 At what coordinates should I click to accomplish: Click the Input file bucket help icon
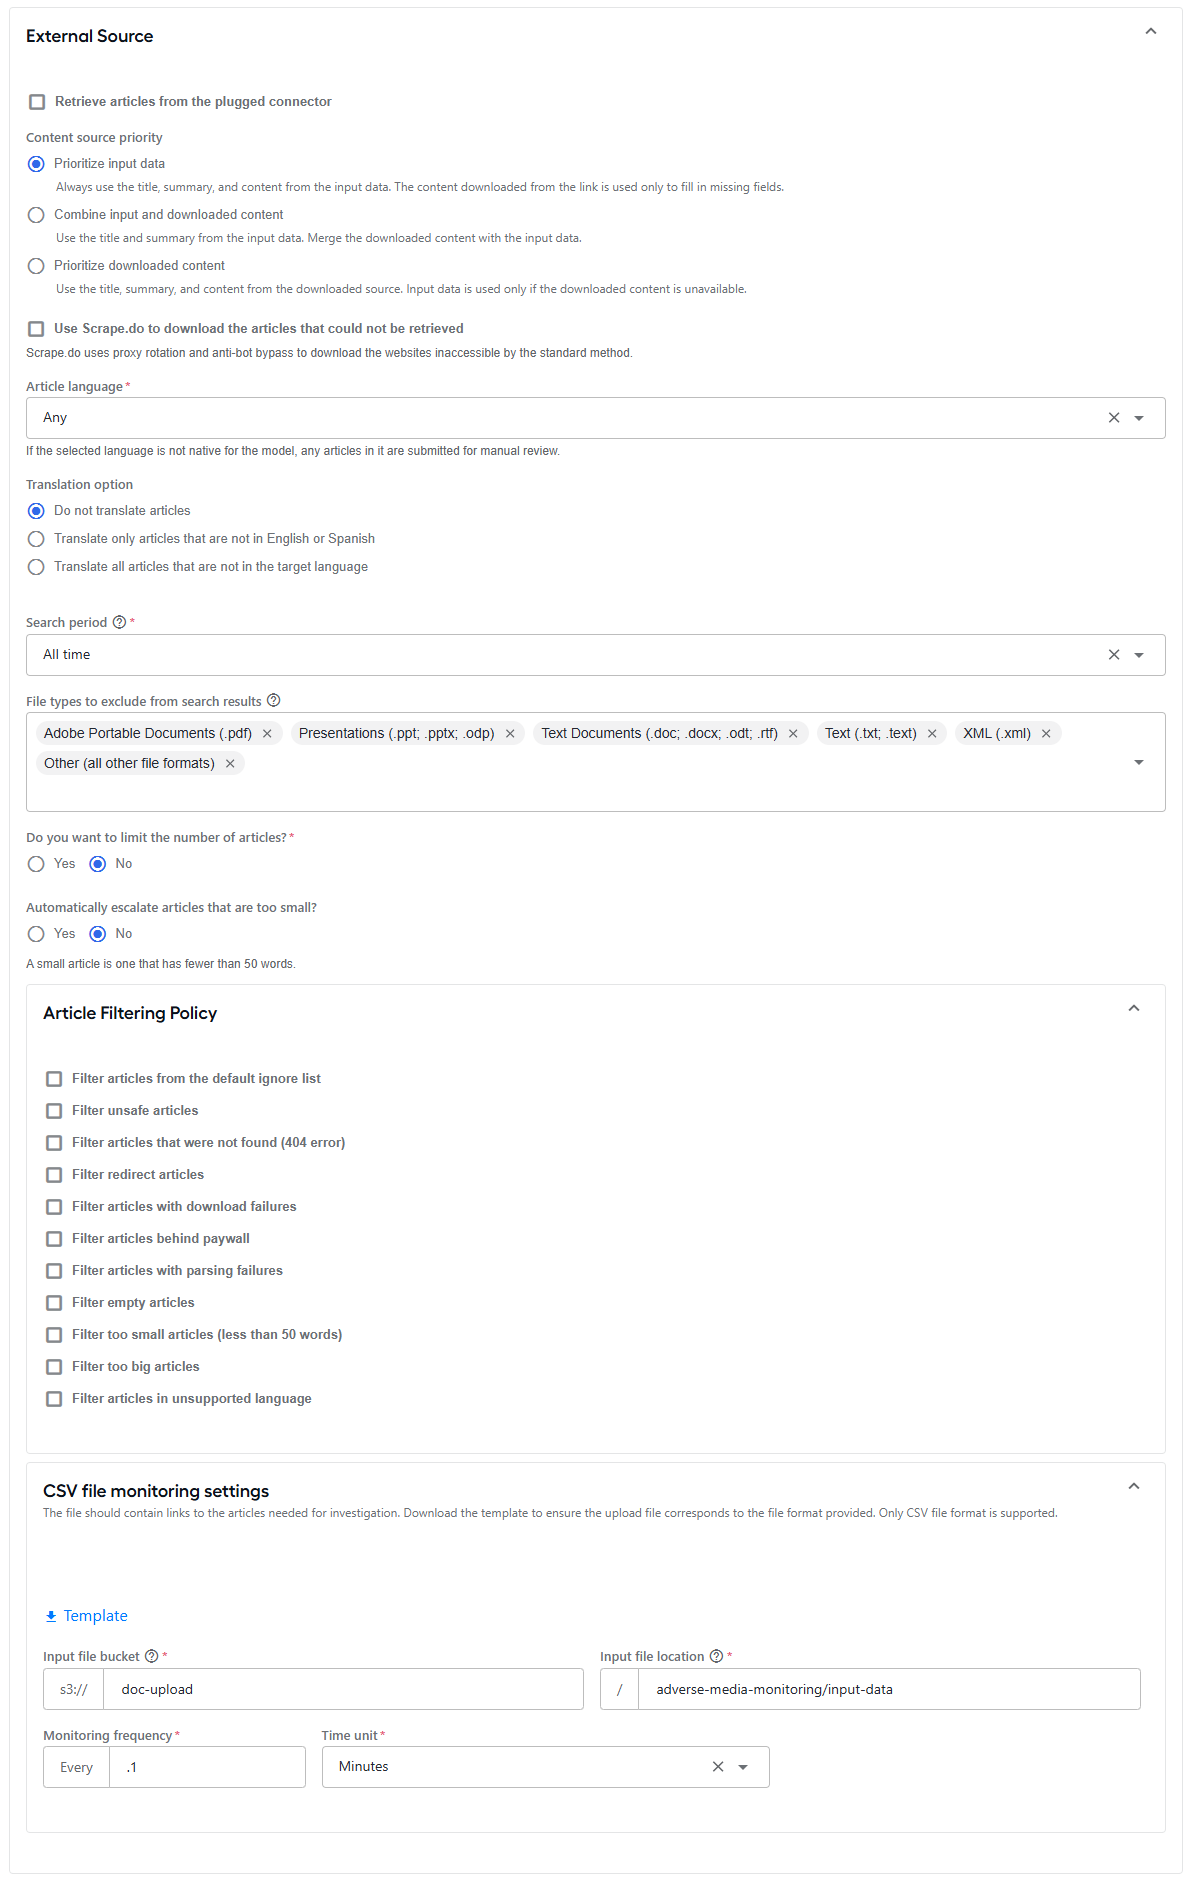click(x=152, y=1656)
